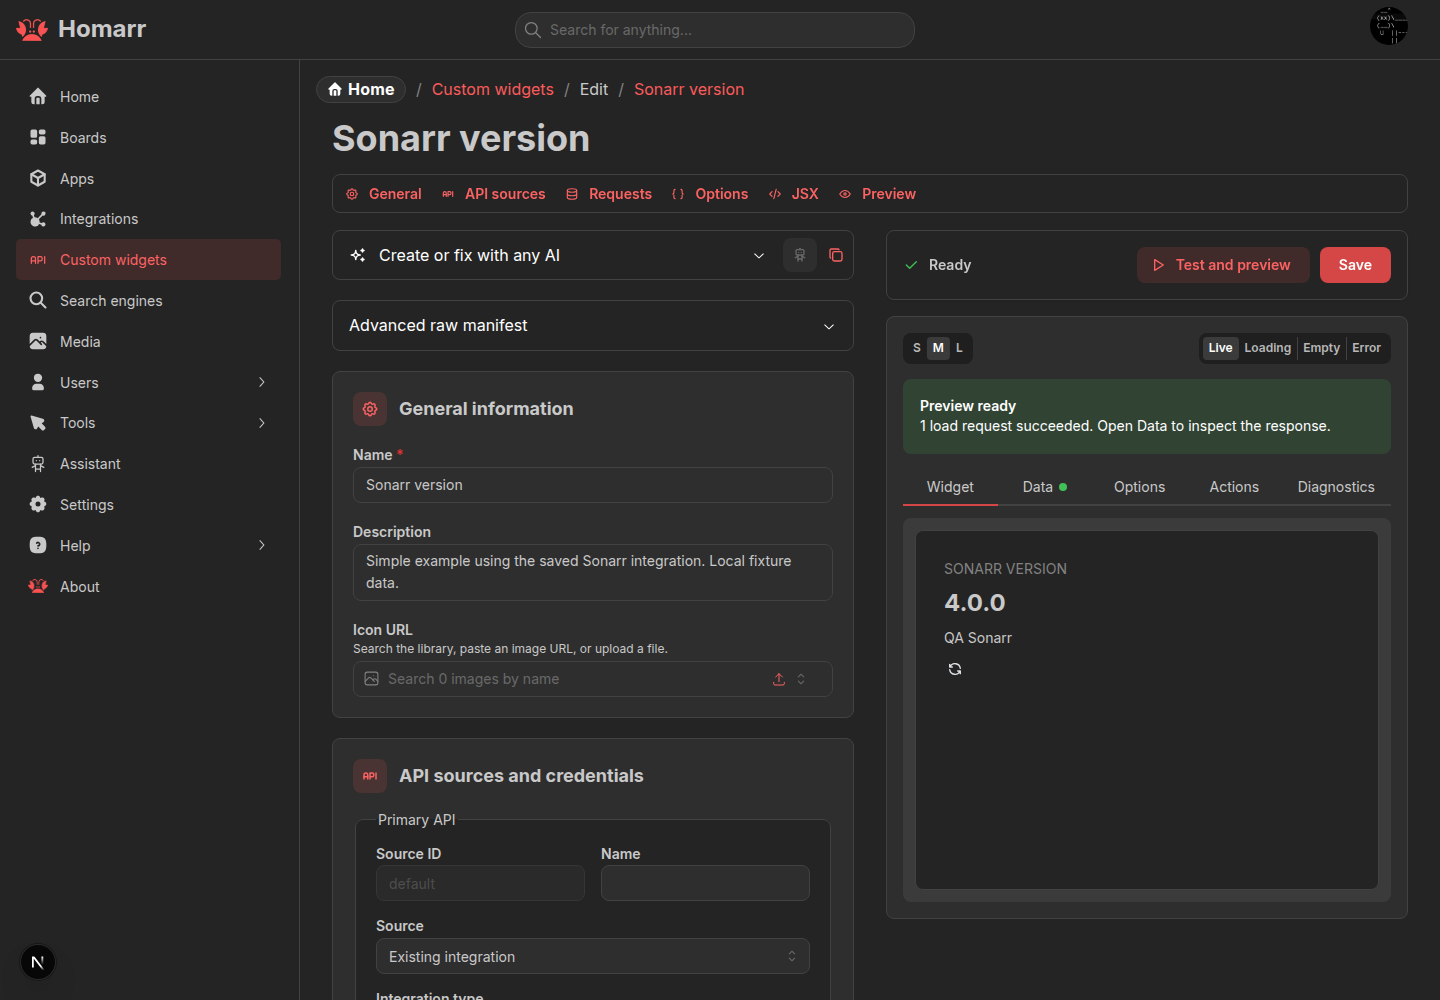Click the Homarr logo icon
1440x1000 pixels.
32,29
